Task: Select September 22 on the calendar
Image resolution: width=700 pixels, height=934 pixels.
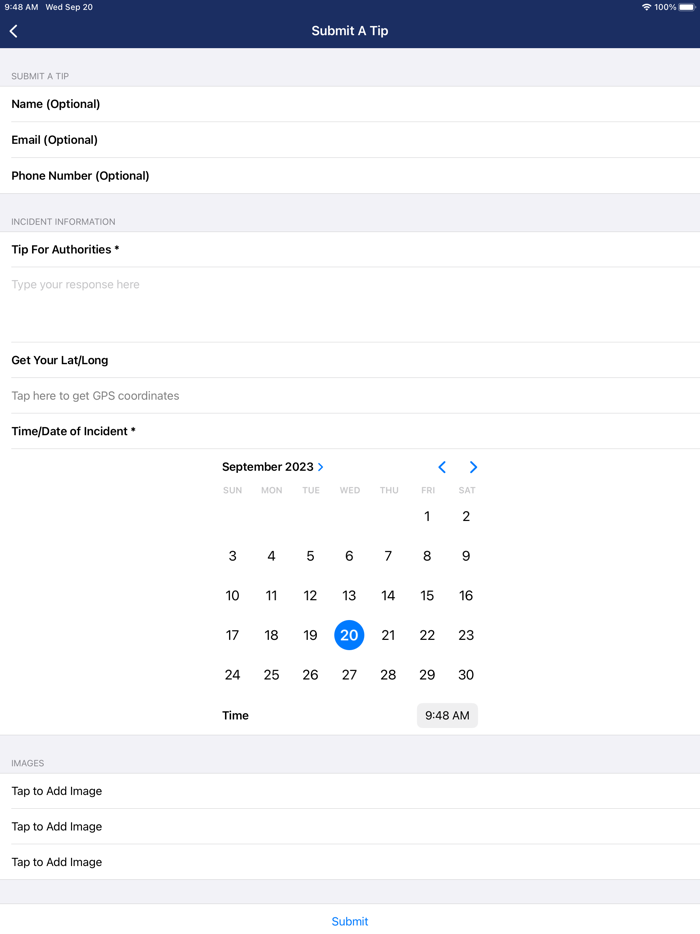Action: click(x=427, y=636)
